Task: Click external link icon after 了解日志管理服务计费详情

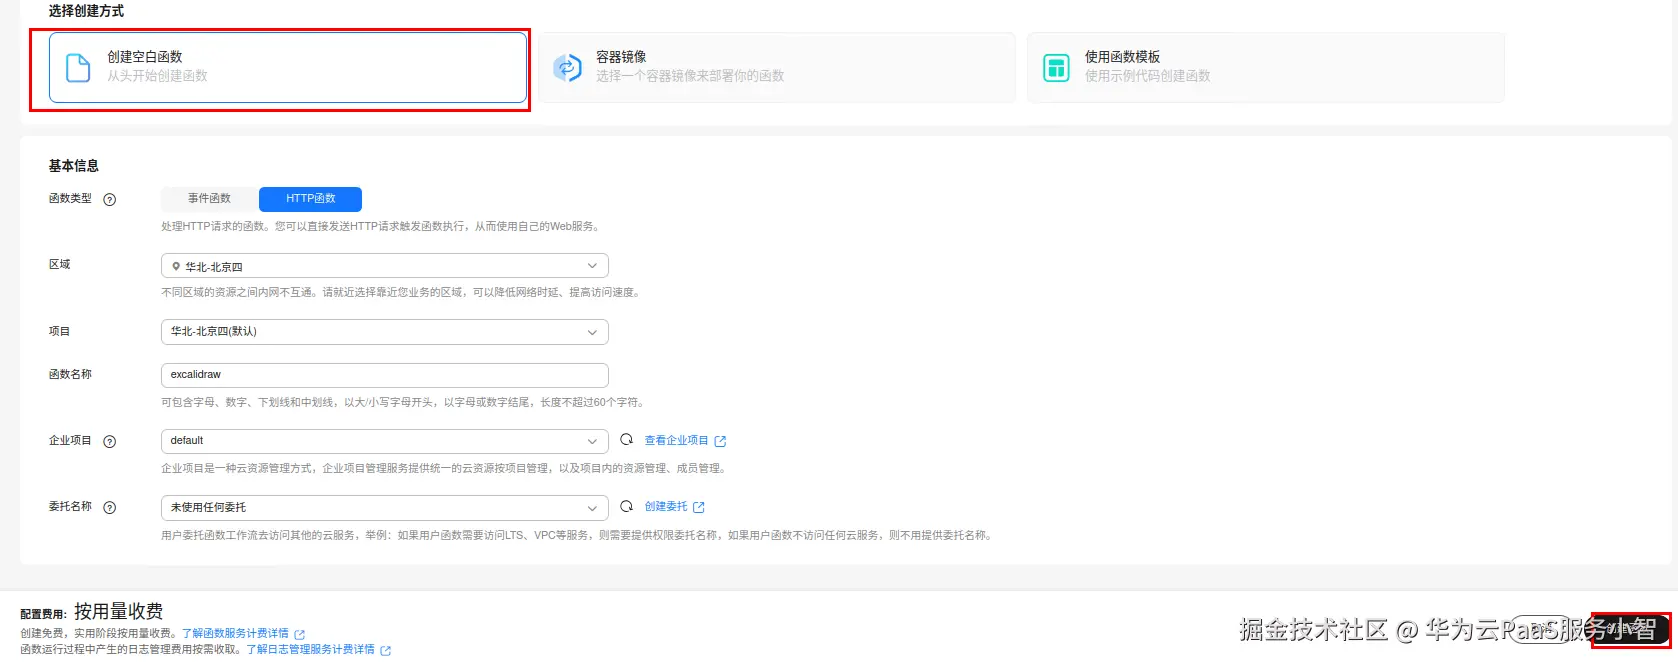Action: point(386,650)
